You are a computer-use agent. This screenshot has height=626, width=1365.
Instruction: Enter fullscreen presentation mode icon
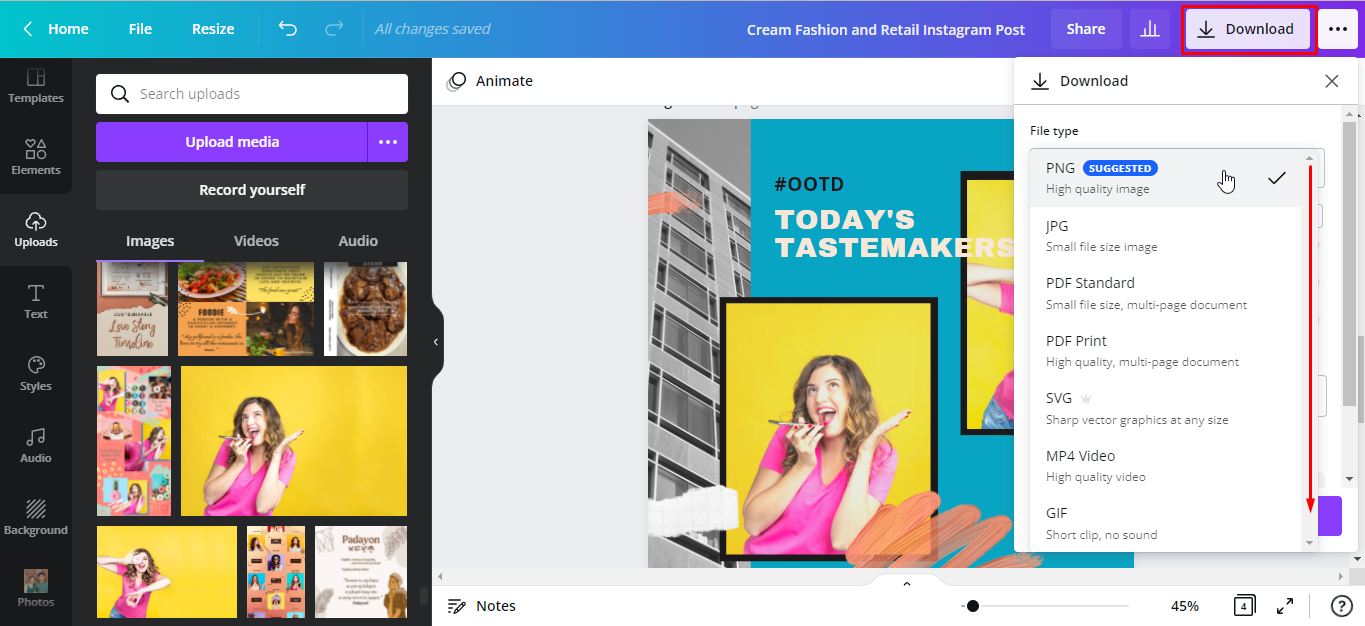[1285, 605]
